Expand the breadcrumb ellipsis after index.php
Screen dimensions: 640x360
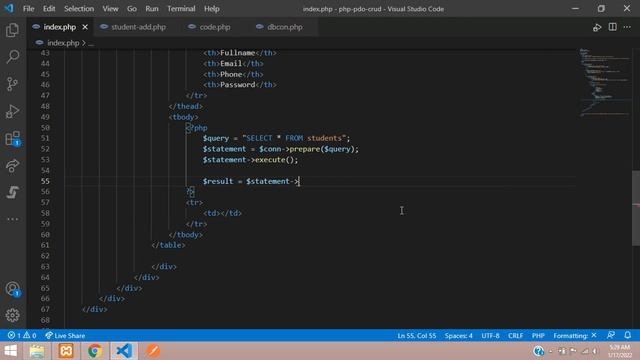click(91, 43)
